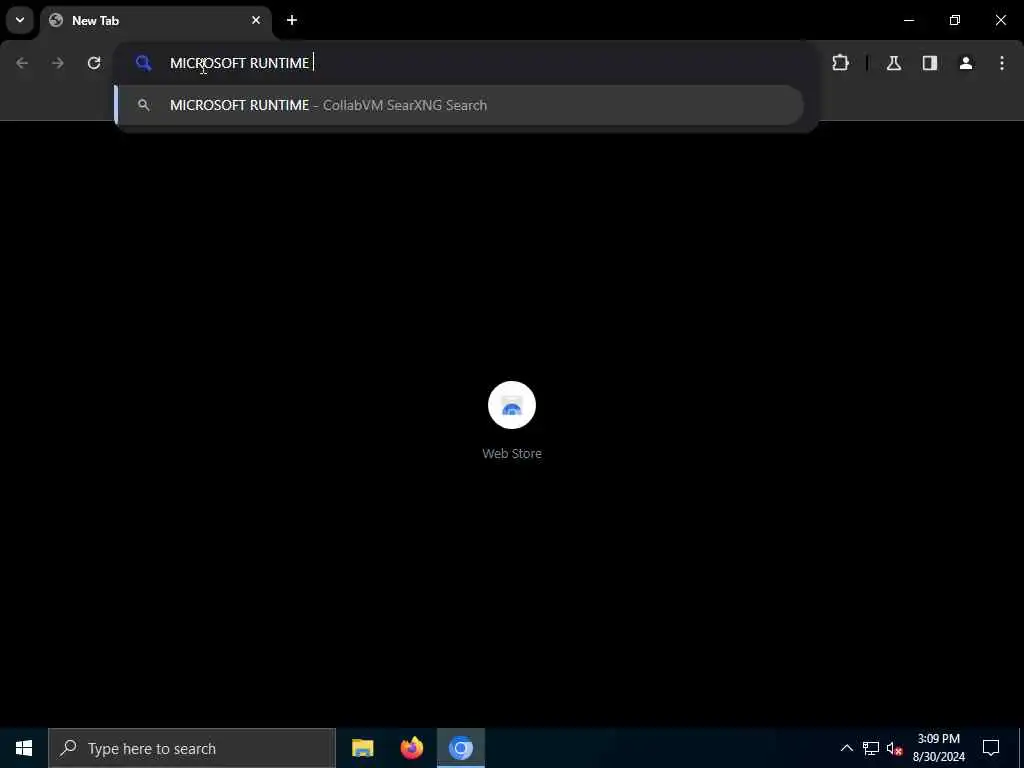Close the browser window

pyautogui.click(x=1000, y=20)
